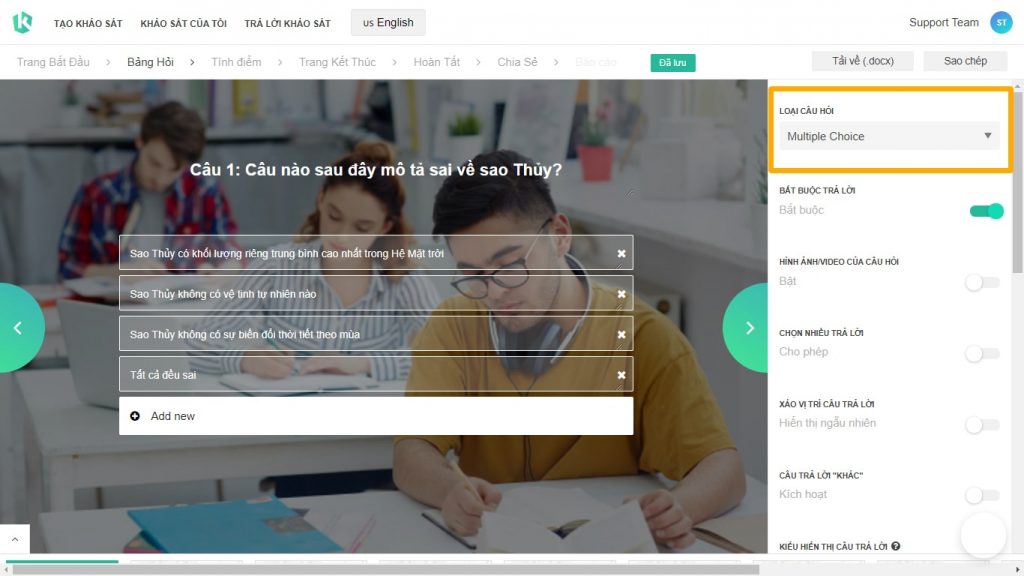Click the plus icon beside Add new
The image size is (1024, 576).
(x=136, y=415)
